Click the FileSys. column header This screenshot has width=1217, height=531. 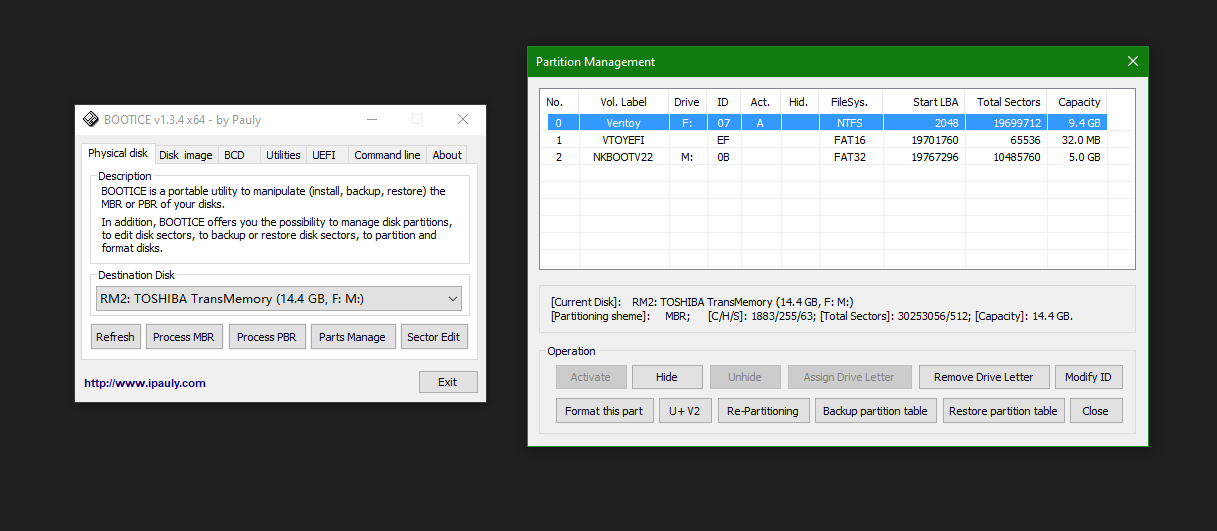(850, 102)
